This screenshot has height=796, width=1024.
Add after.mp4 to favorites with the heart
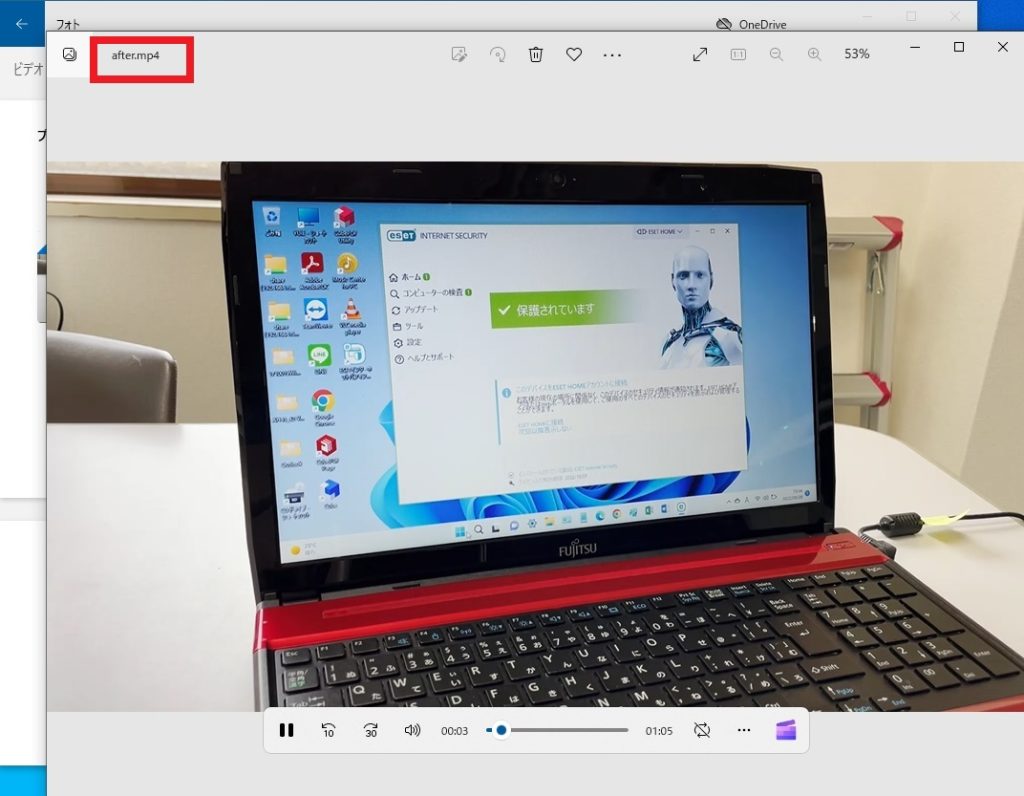574,54
